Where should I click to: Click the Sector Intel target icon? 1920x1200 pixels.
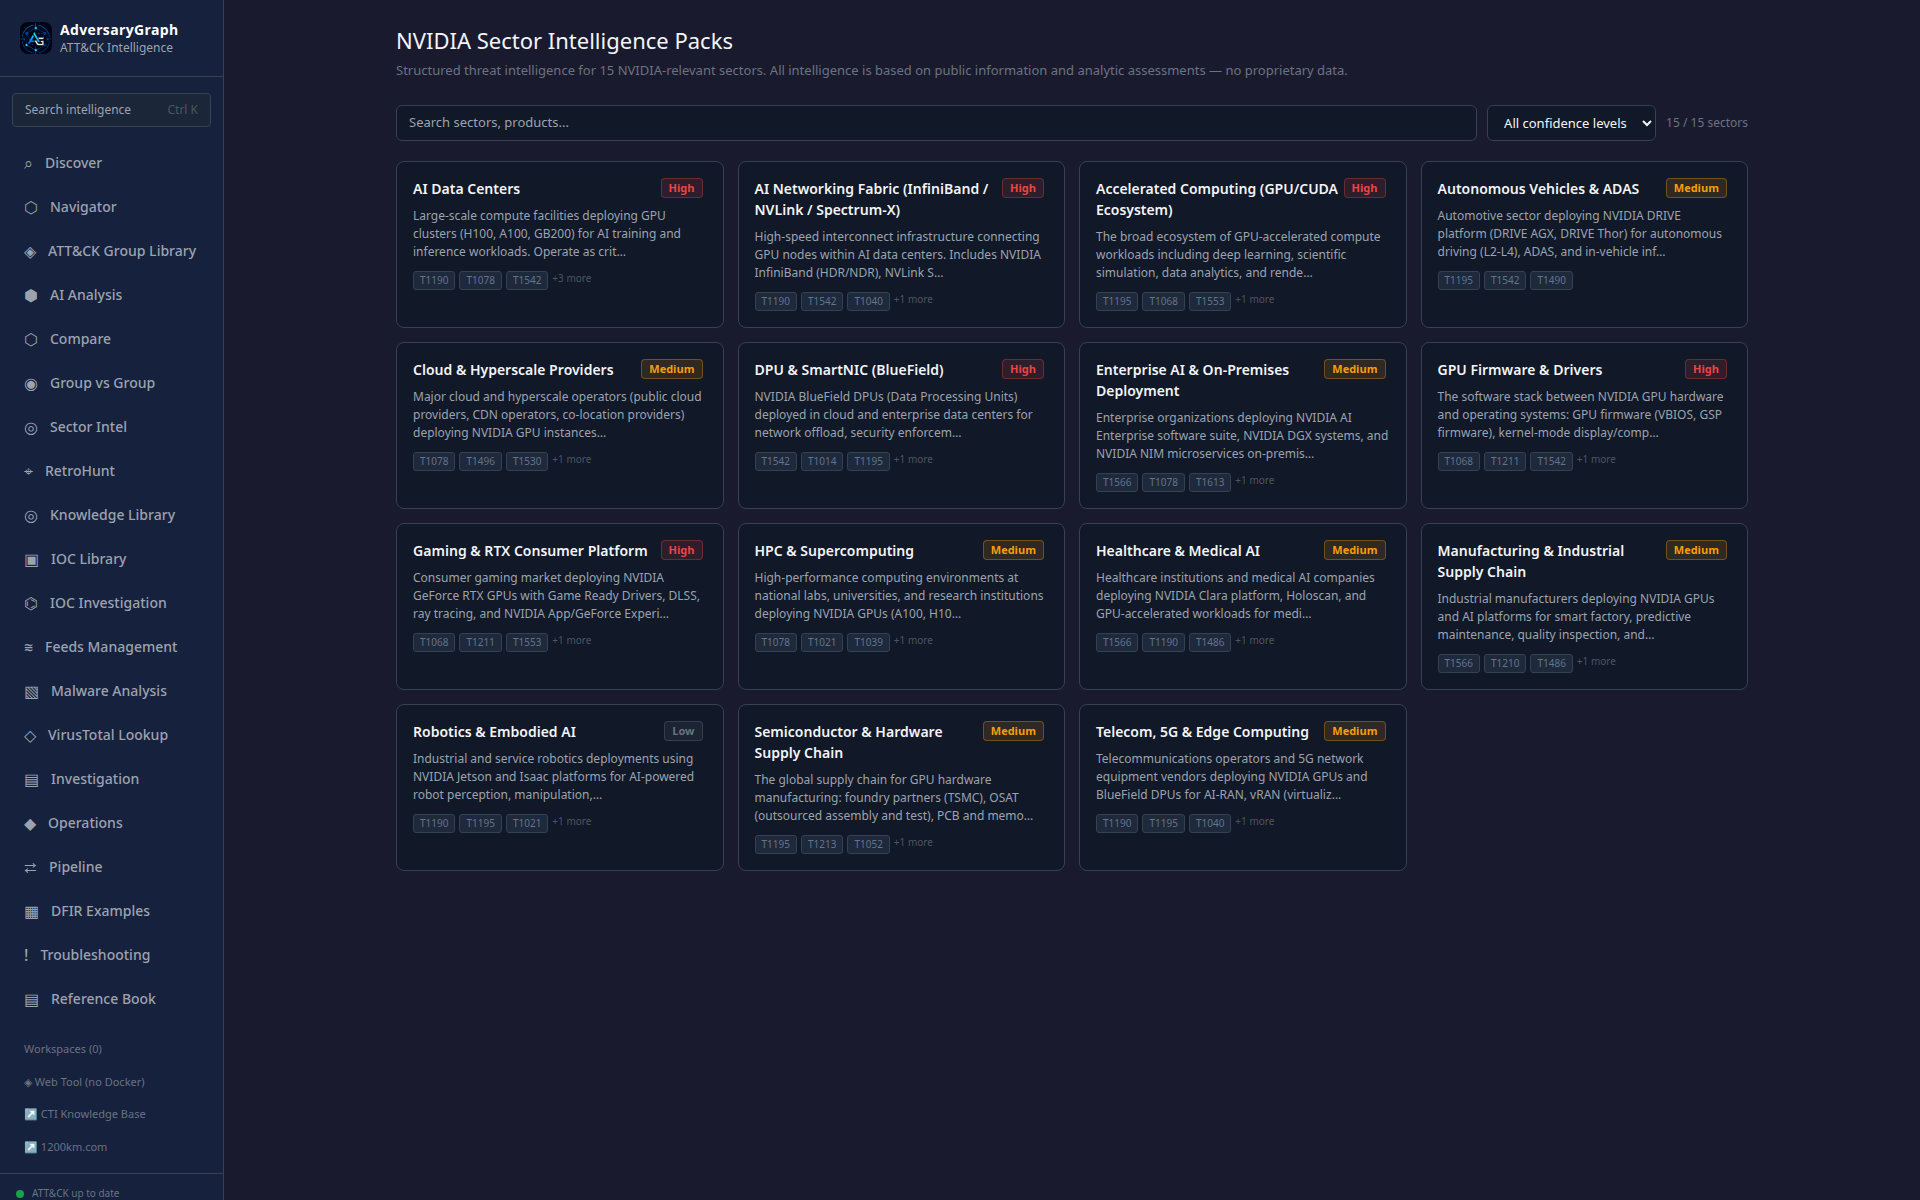click(x=31, y=428)
